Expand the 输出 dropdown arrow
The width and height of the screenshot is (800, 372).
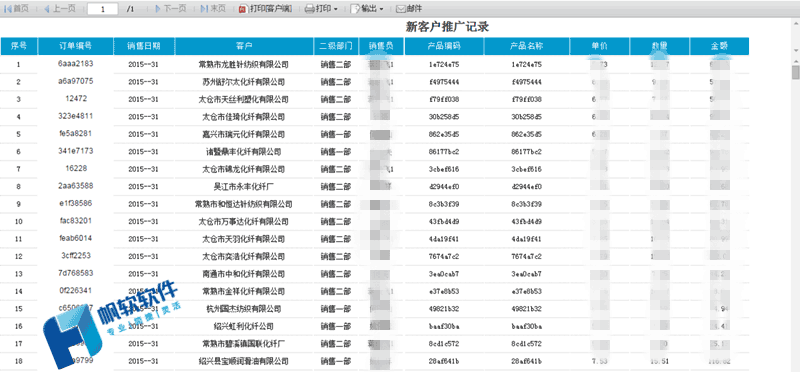point(381,9)
